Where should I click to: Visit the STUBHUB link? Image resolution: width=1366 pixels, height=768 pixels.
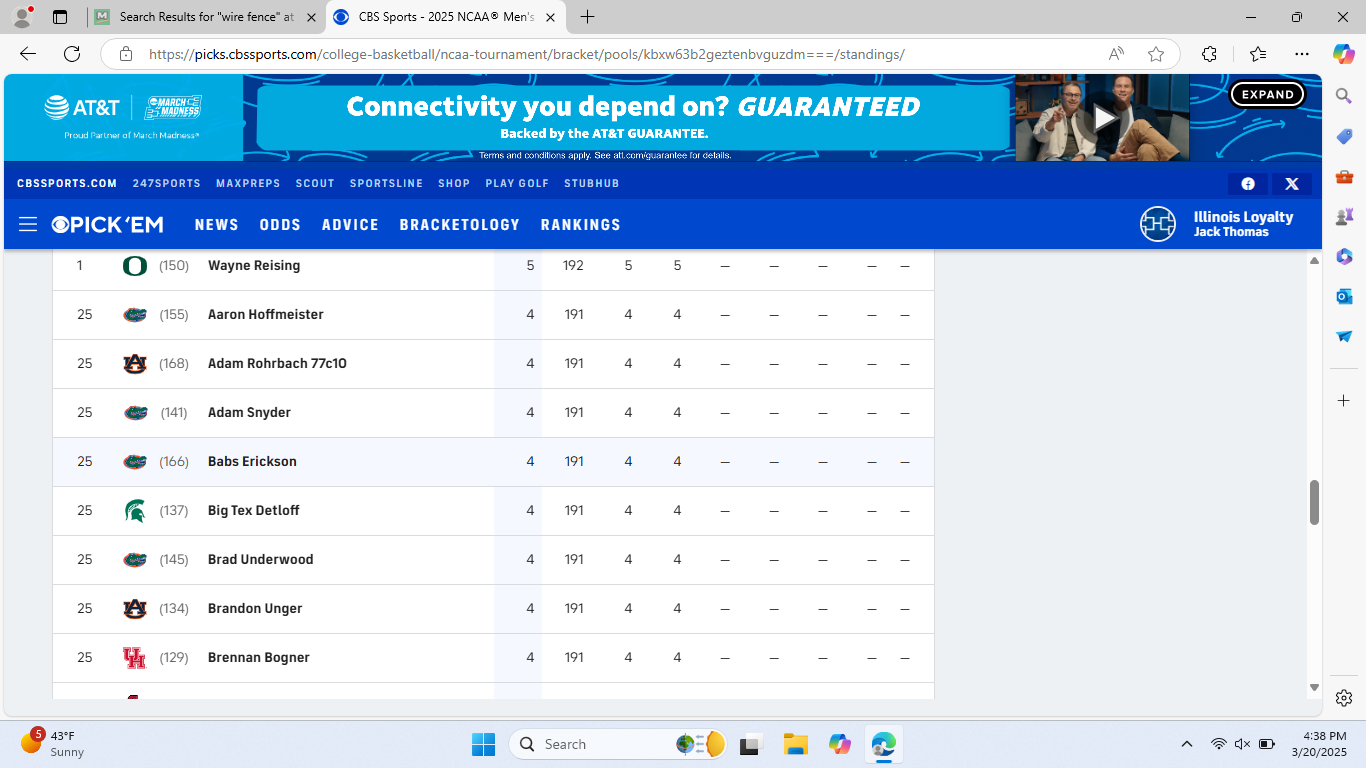click(x=591, y=183)
